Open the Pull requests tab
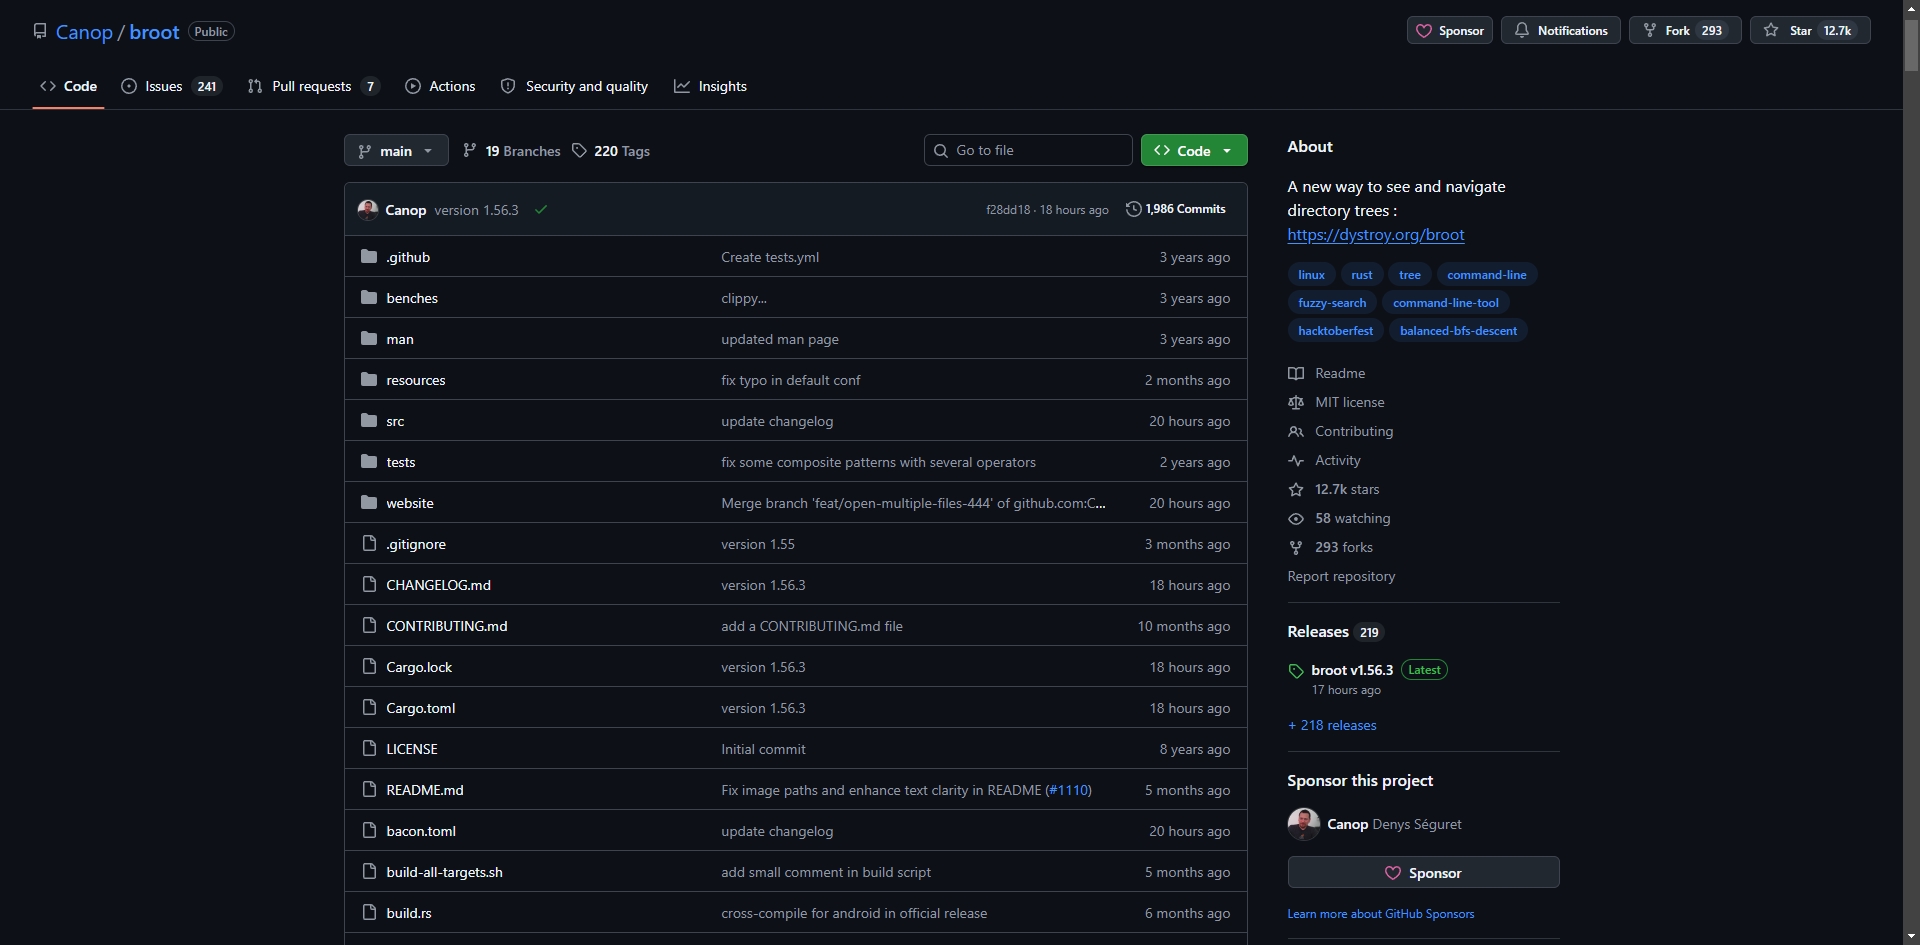1920x945 pixels. click(x=314, y=86)
